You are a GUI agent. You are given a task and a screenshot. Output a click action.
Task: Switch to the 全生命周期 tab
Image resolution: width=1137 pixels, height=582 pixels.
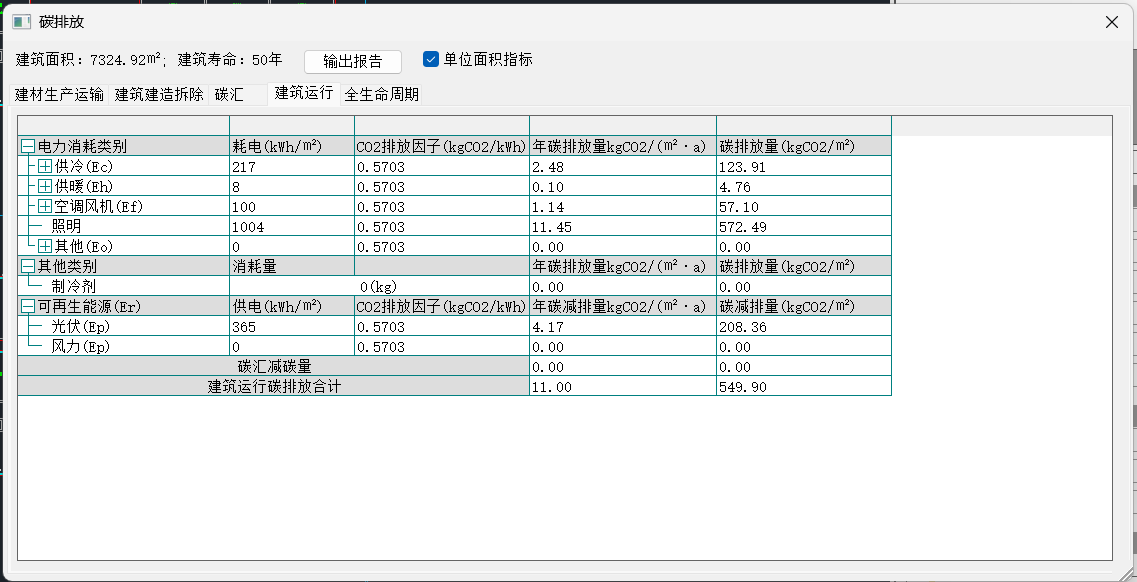point(381,95)
